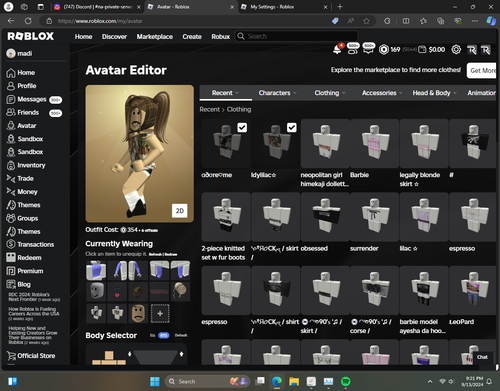Select the lilac clothing thumbnail
The width and height of the screenshot is (500, 391).
coord(424,217)
